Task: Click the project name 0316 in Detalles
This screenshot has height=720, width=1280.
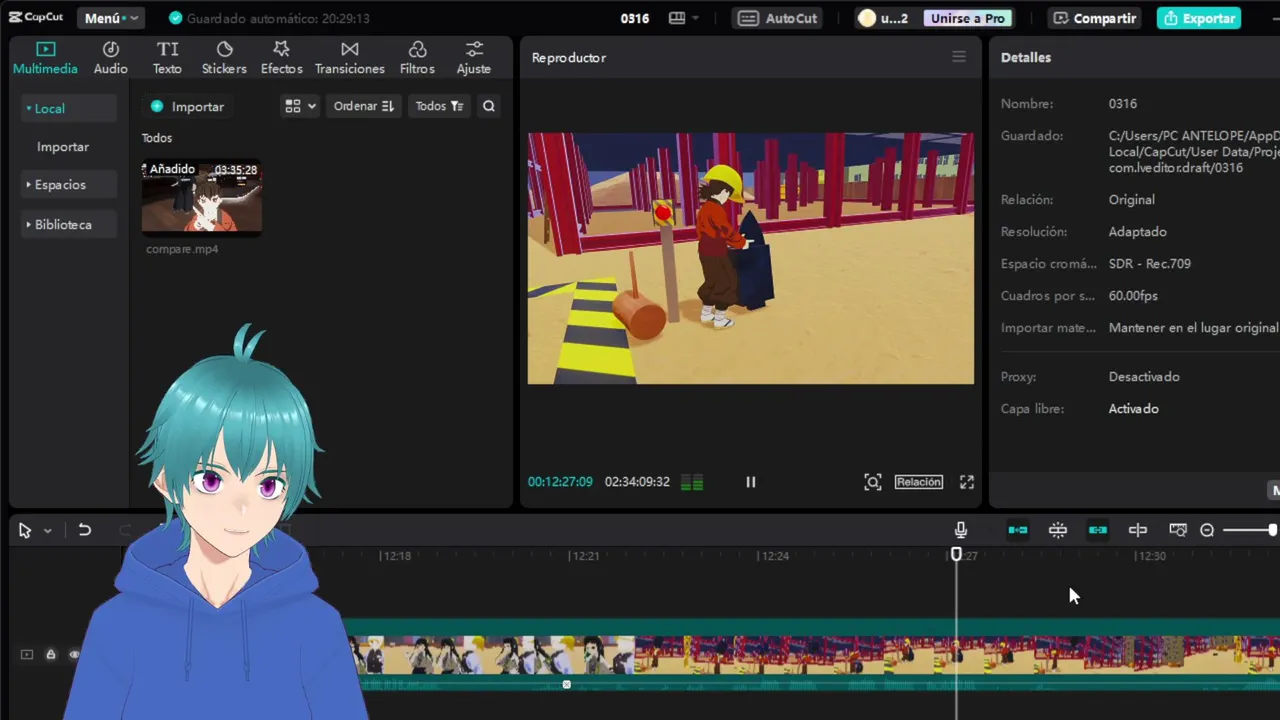Action: pos(1122,103)
